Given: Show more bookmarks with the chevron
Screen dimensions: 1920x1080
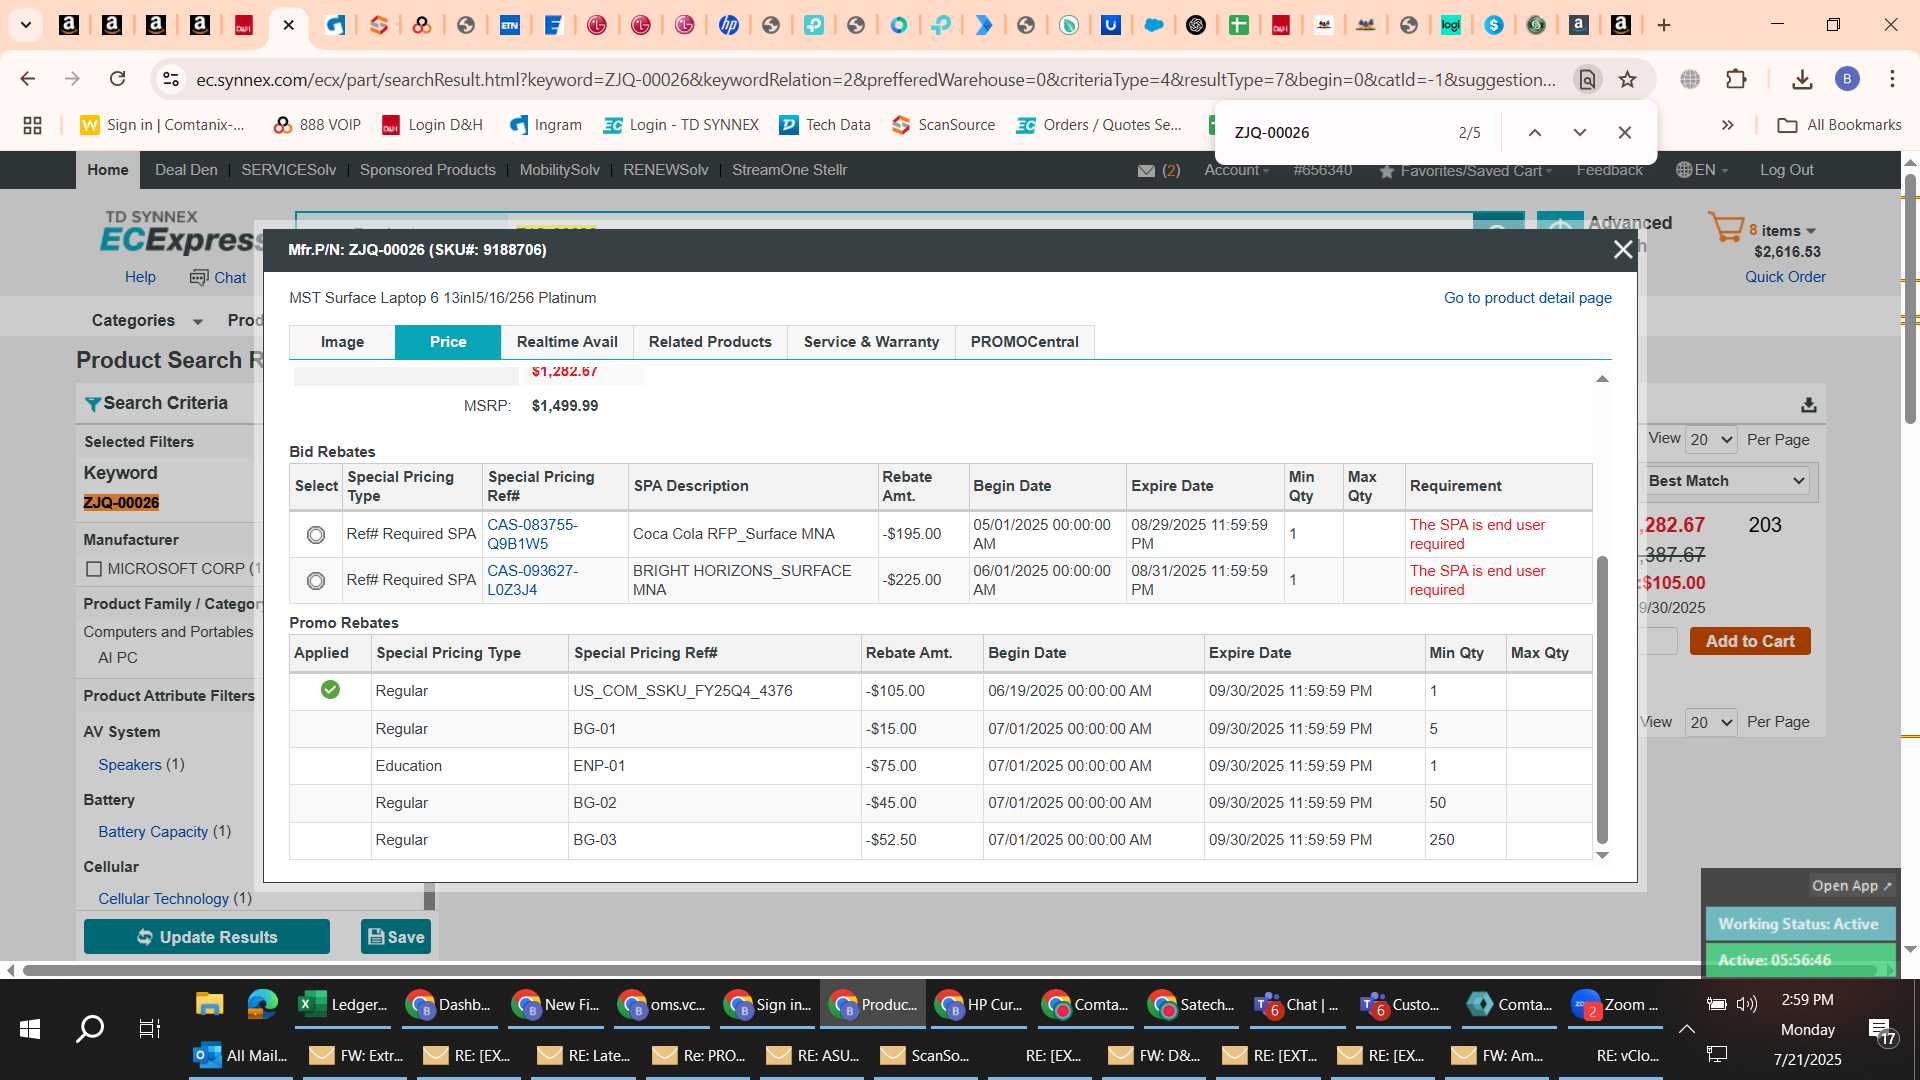Looking at the screenshot, I should point(1727,125).
